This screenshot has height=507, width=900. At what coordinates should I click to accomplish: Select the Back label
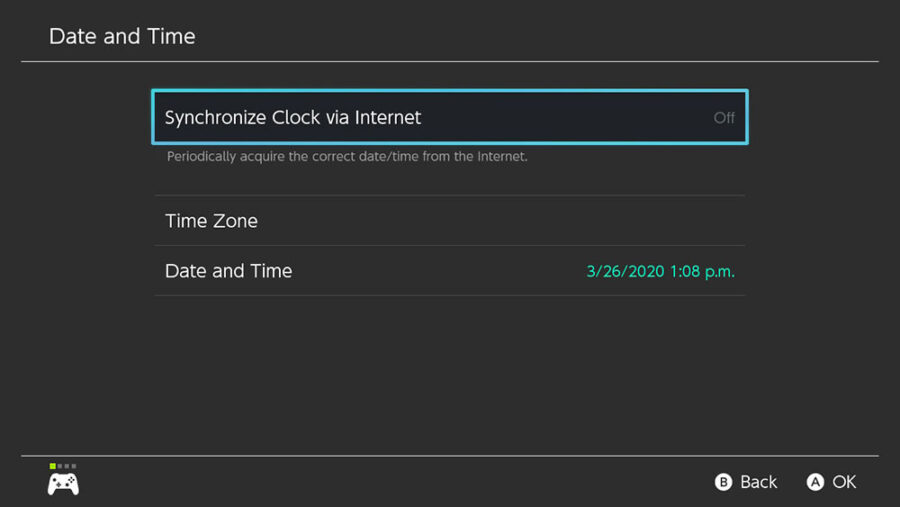758,482
